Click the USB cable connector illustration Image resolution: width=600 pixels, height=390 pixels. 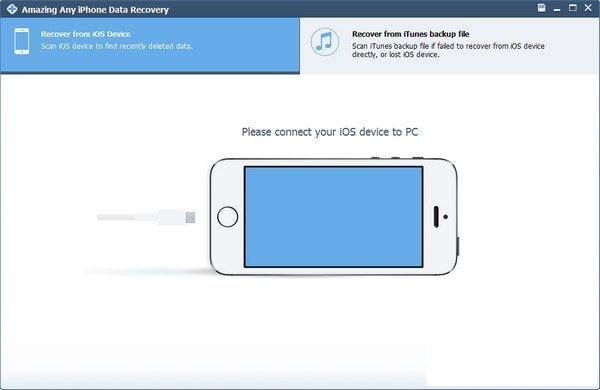tap(146, 217)
